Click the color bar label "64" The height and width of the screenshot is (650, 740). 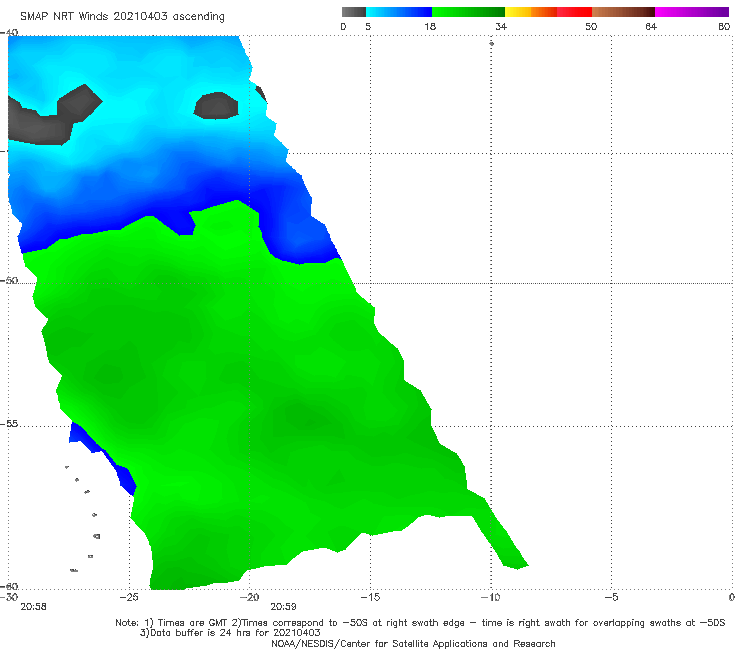tap(651, 27)
